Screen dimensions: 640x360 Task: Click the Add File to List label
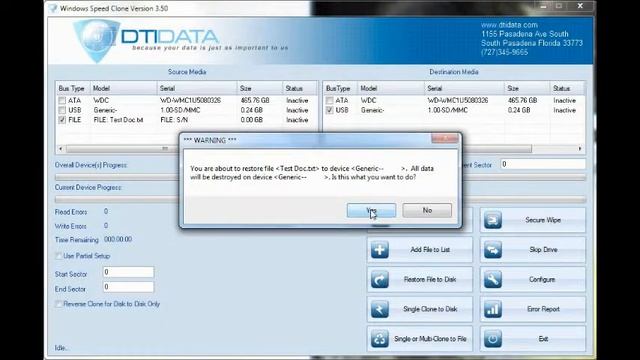click(x=430, y=250)
